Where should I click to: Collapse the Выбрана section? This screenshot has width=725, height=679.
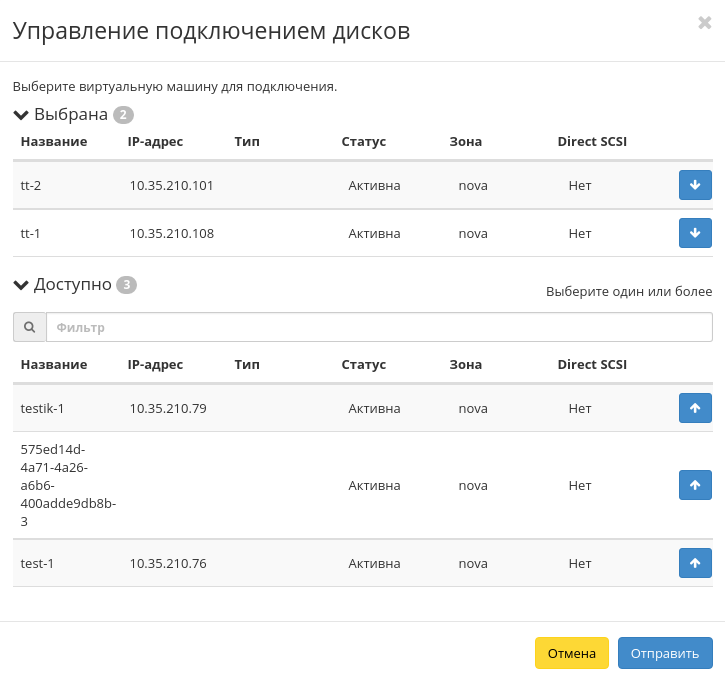point(21,114)
